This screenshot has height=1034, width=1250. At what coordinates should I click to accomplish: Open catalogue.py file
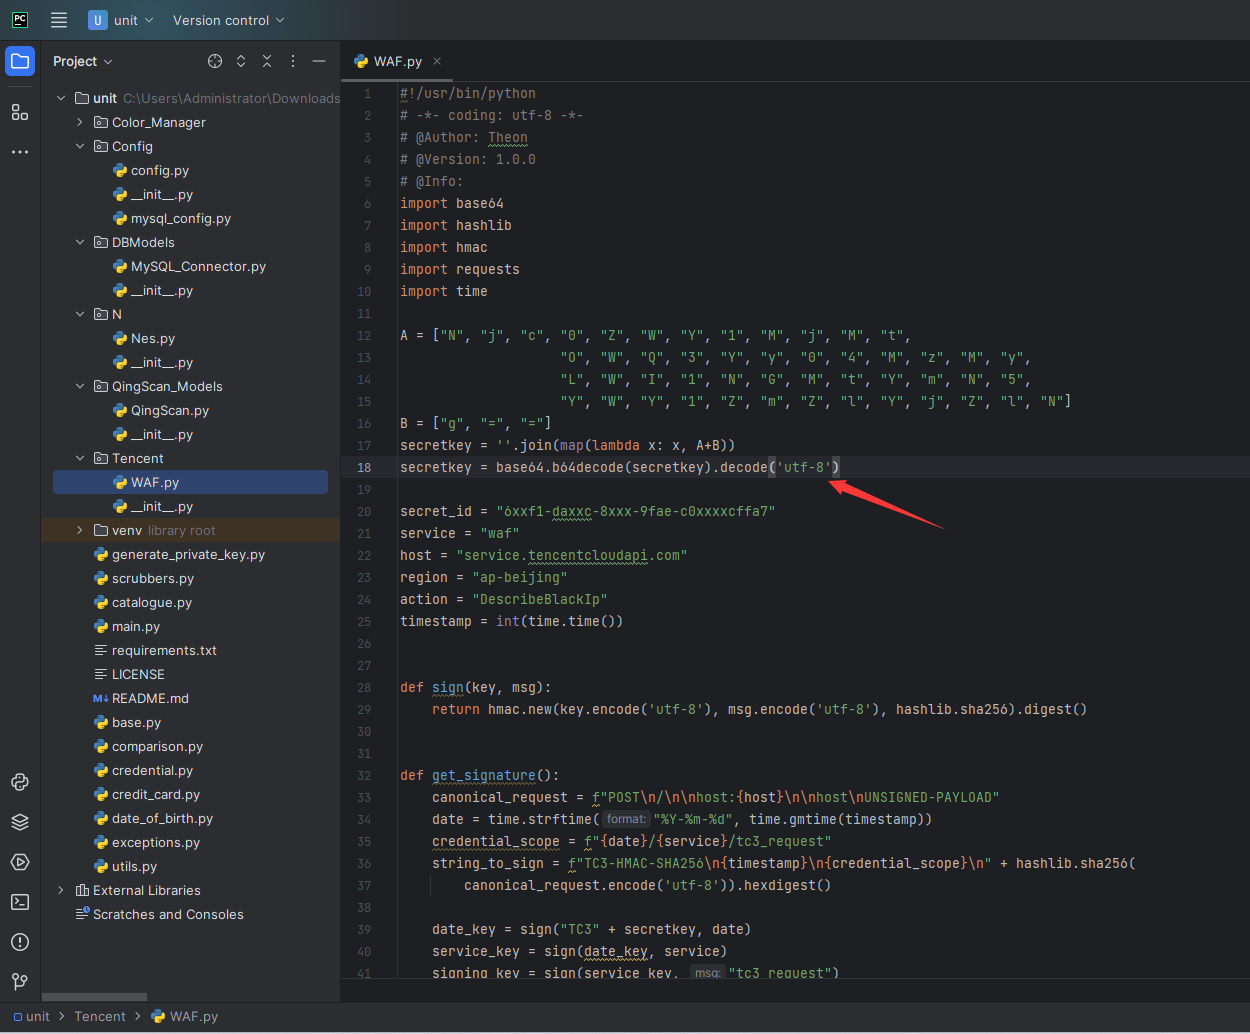143,602
